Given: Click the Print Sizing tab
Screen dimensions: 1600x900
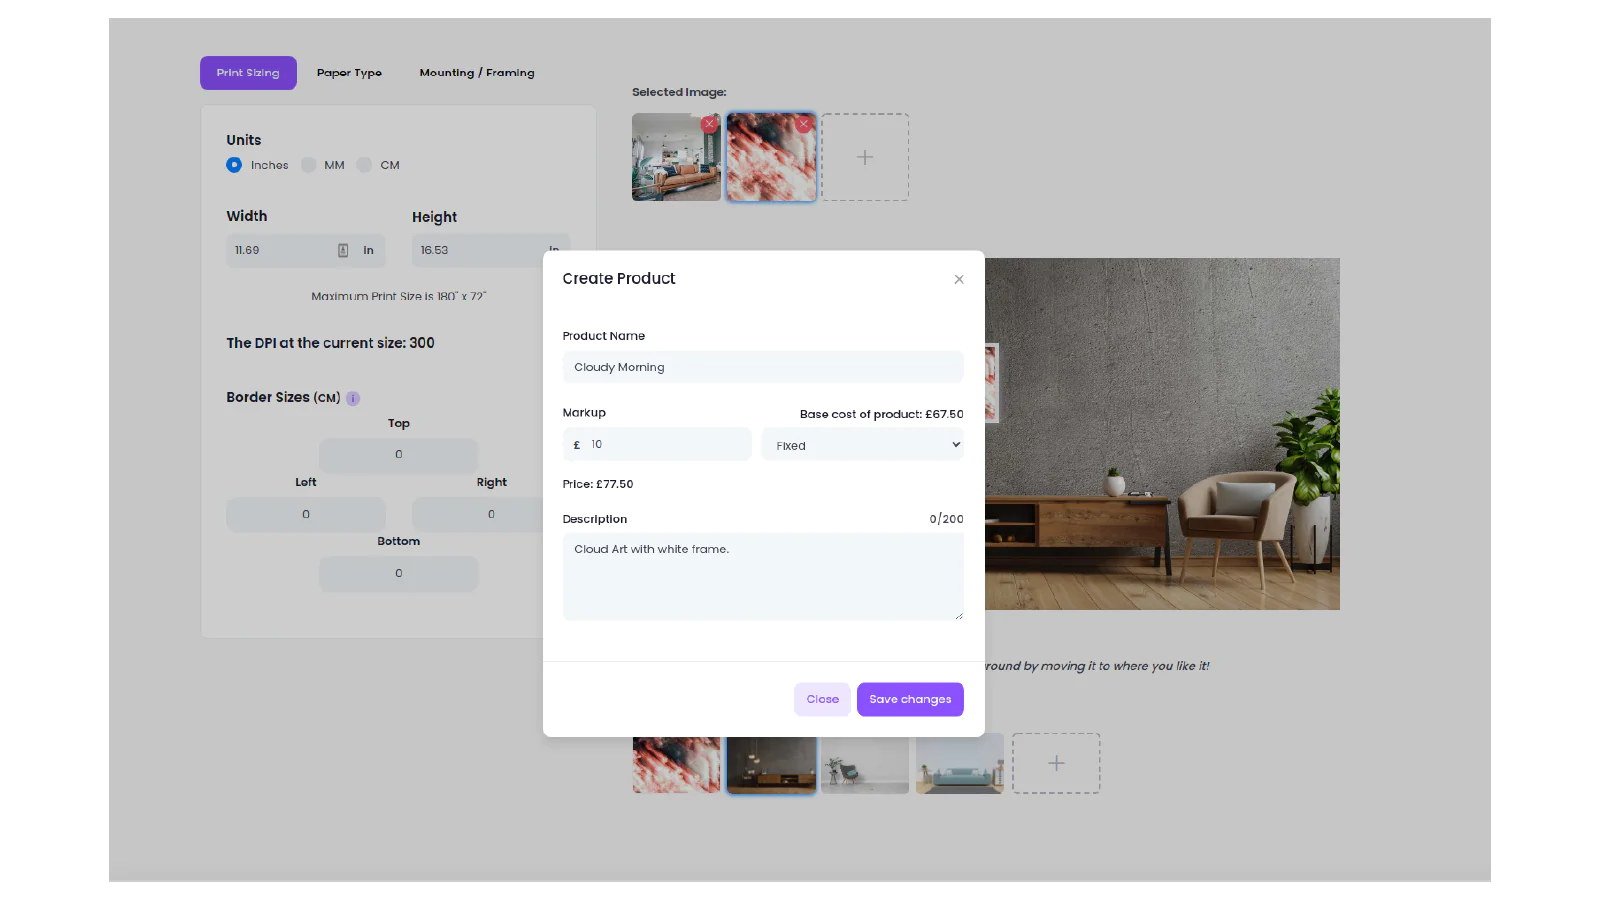Looking at the screenshot, I should (248, 73).
